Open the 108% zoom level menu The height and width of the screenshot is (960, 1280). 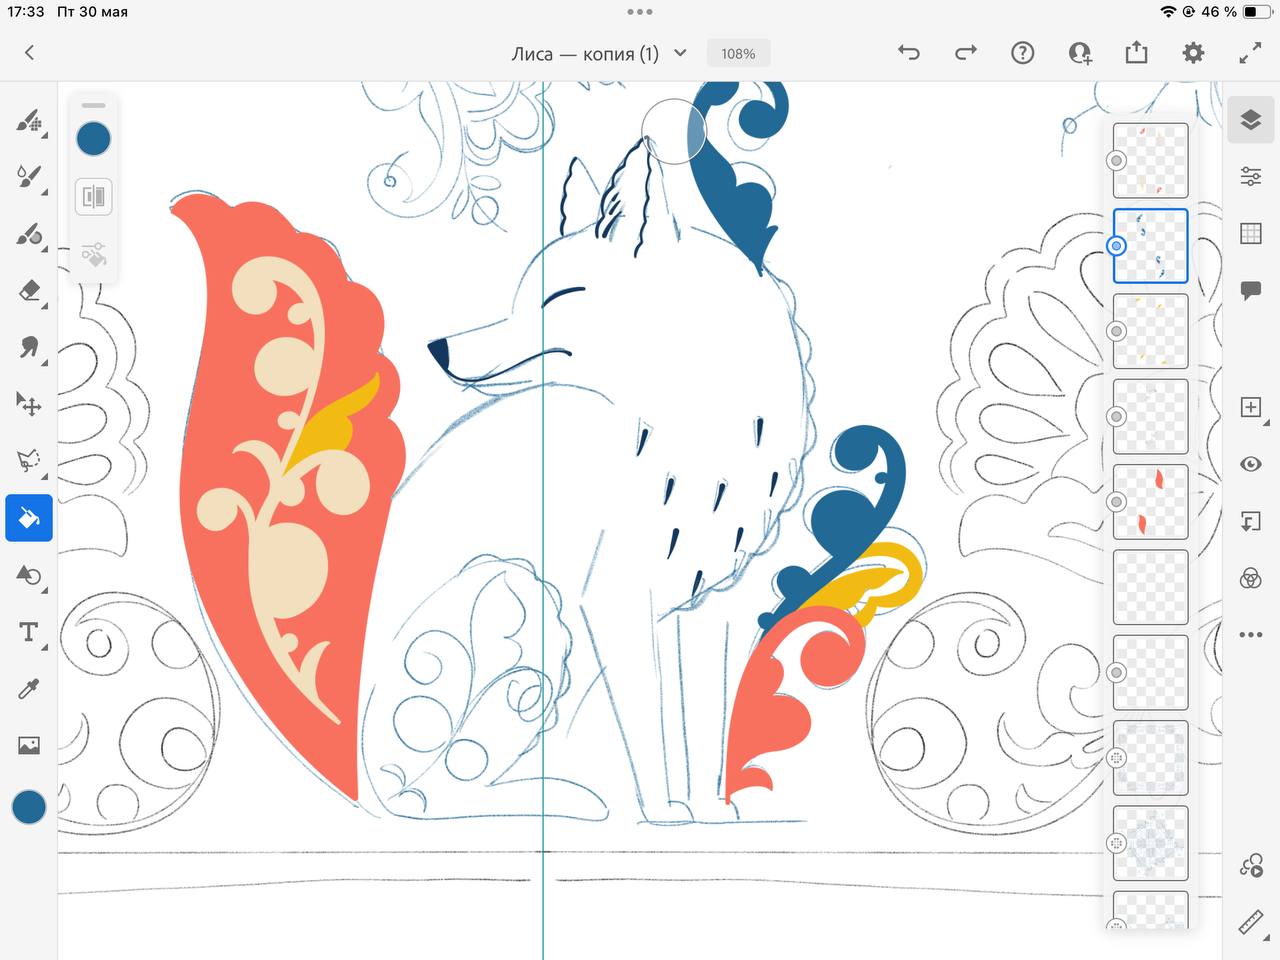[738, 53]
